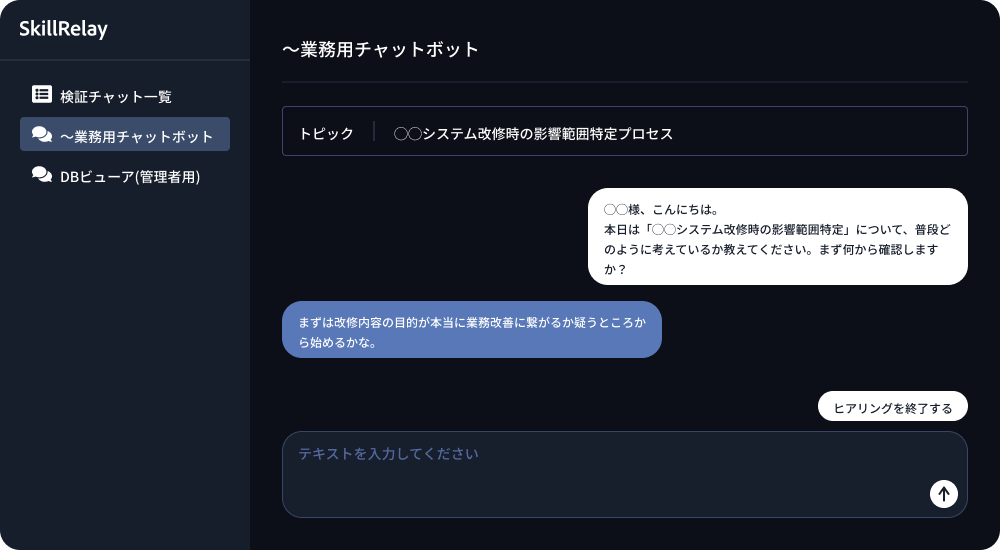
Task: Click the chat bubbles icon beside 〜業務用チャットボット
Action: coord(42,135)
